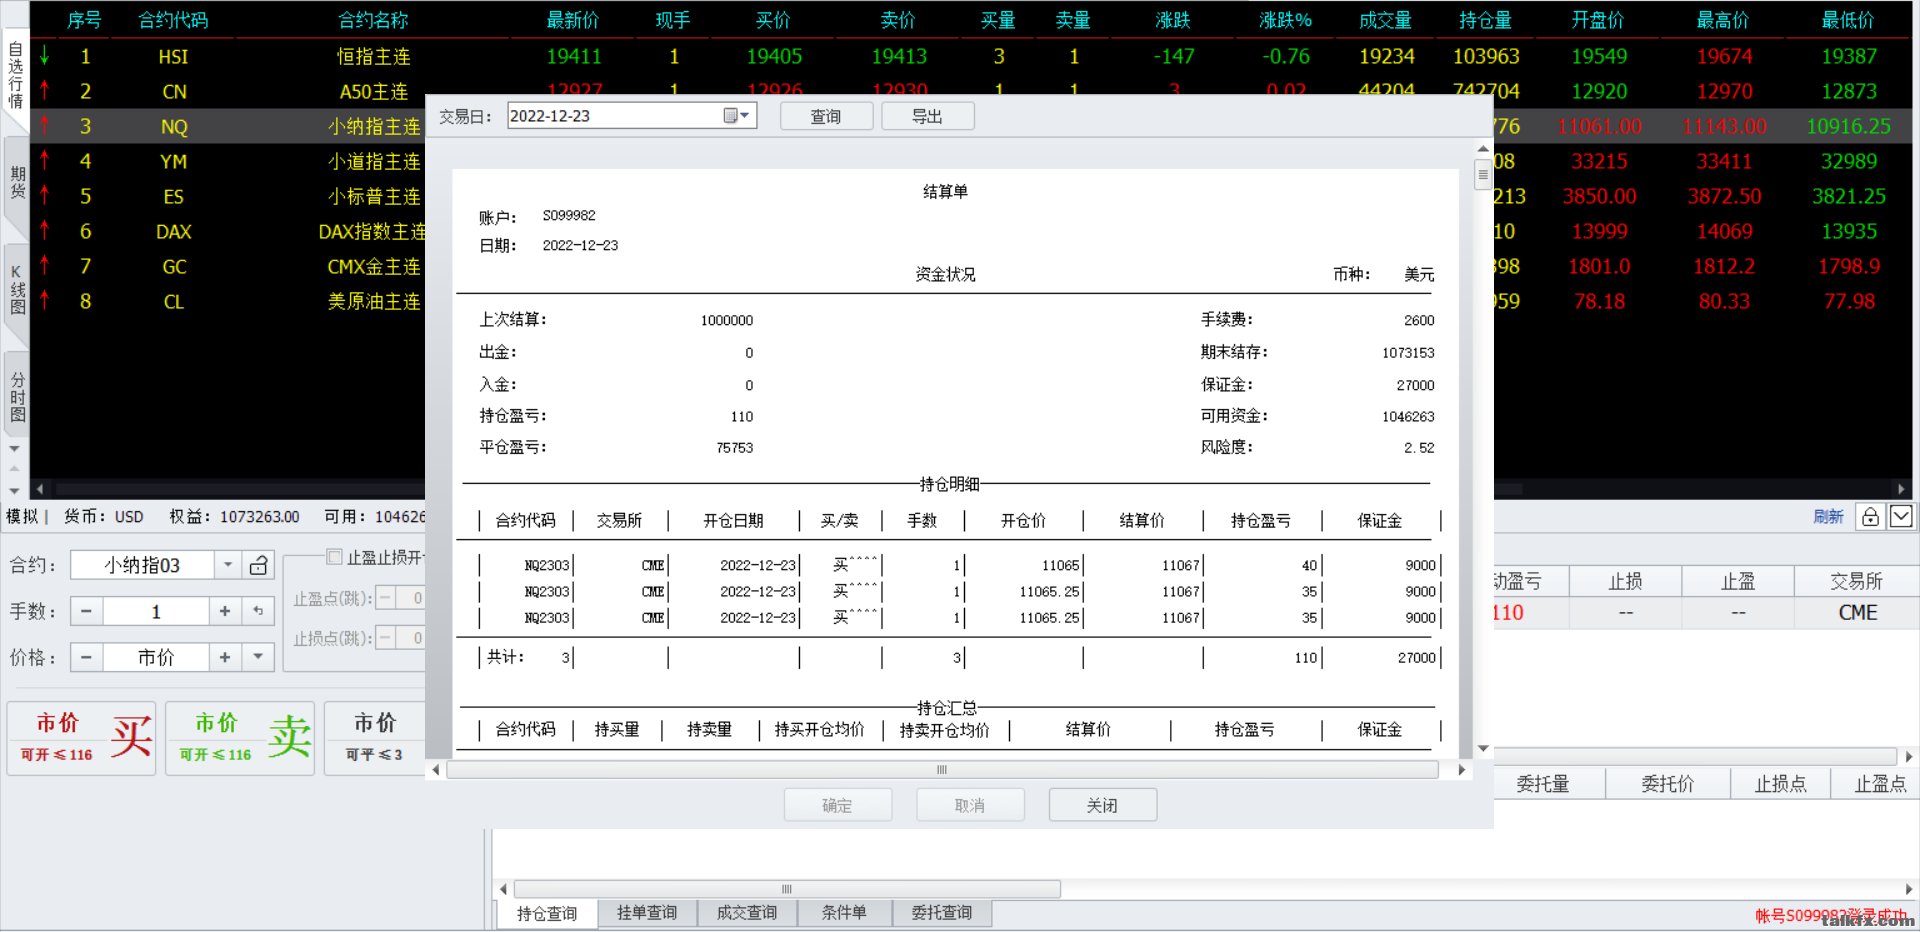
Task: Toggle the 止盈止损开仓 checkbox
Action: tap(335, 557)
